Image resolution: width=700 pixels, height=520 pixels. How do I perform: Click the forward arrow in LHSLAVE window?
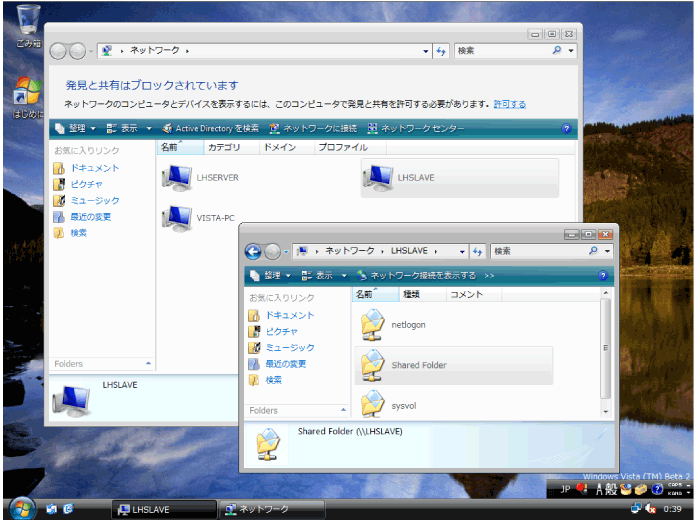point(272,252)
